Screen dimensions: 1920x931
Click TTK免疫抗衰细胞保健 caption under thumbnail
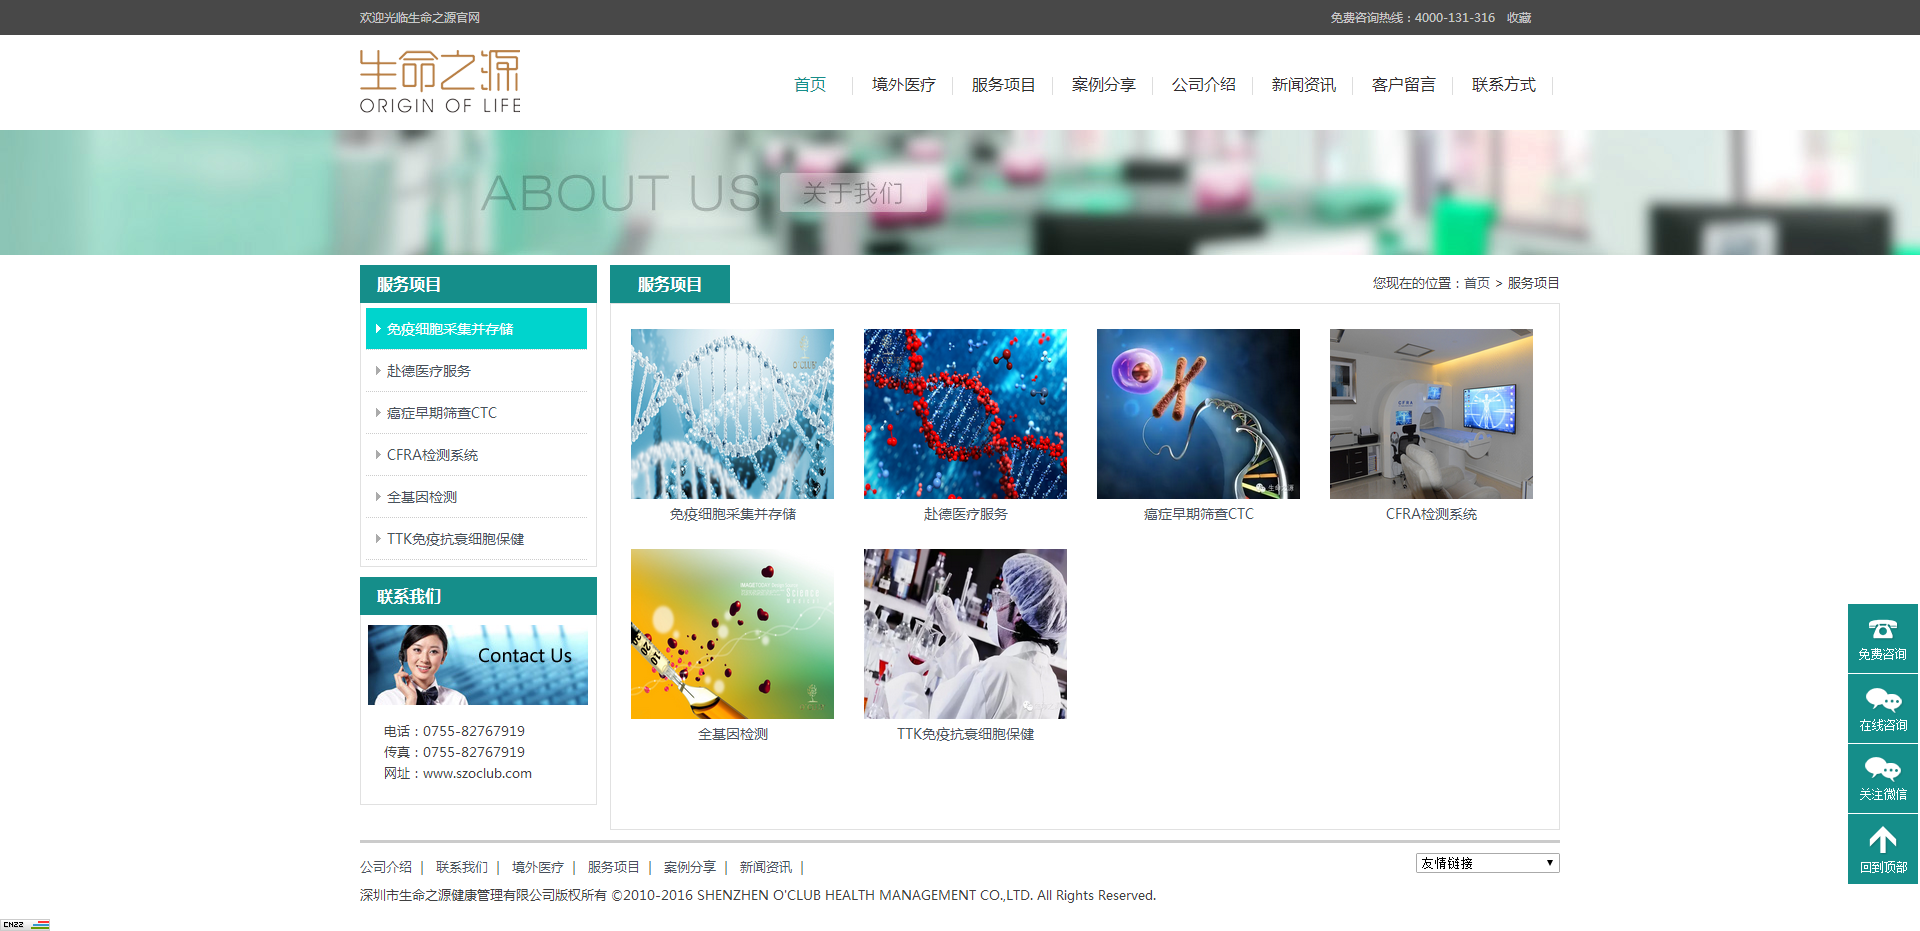click(x=965, y=734)
